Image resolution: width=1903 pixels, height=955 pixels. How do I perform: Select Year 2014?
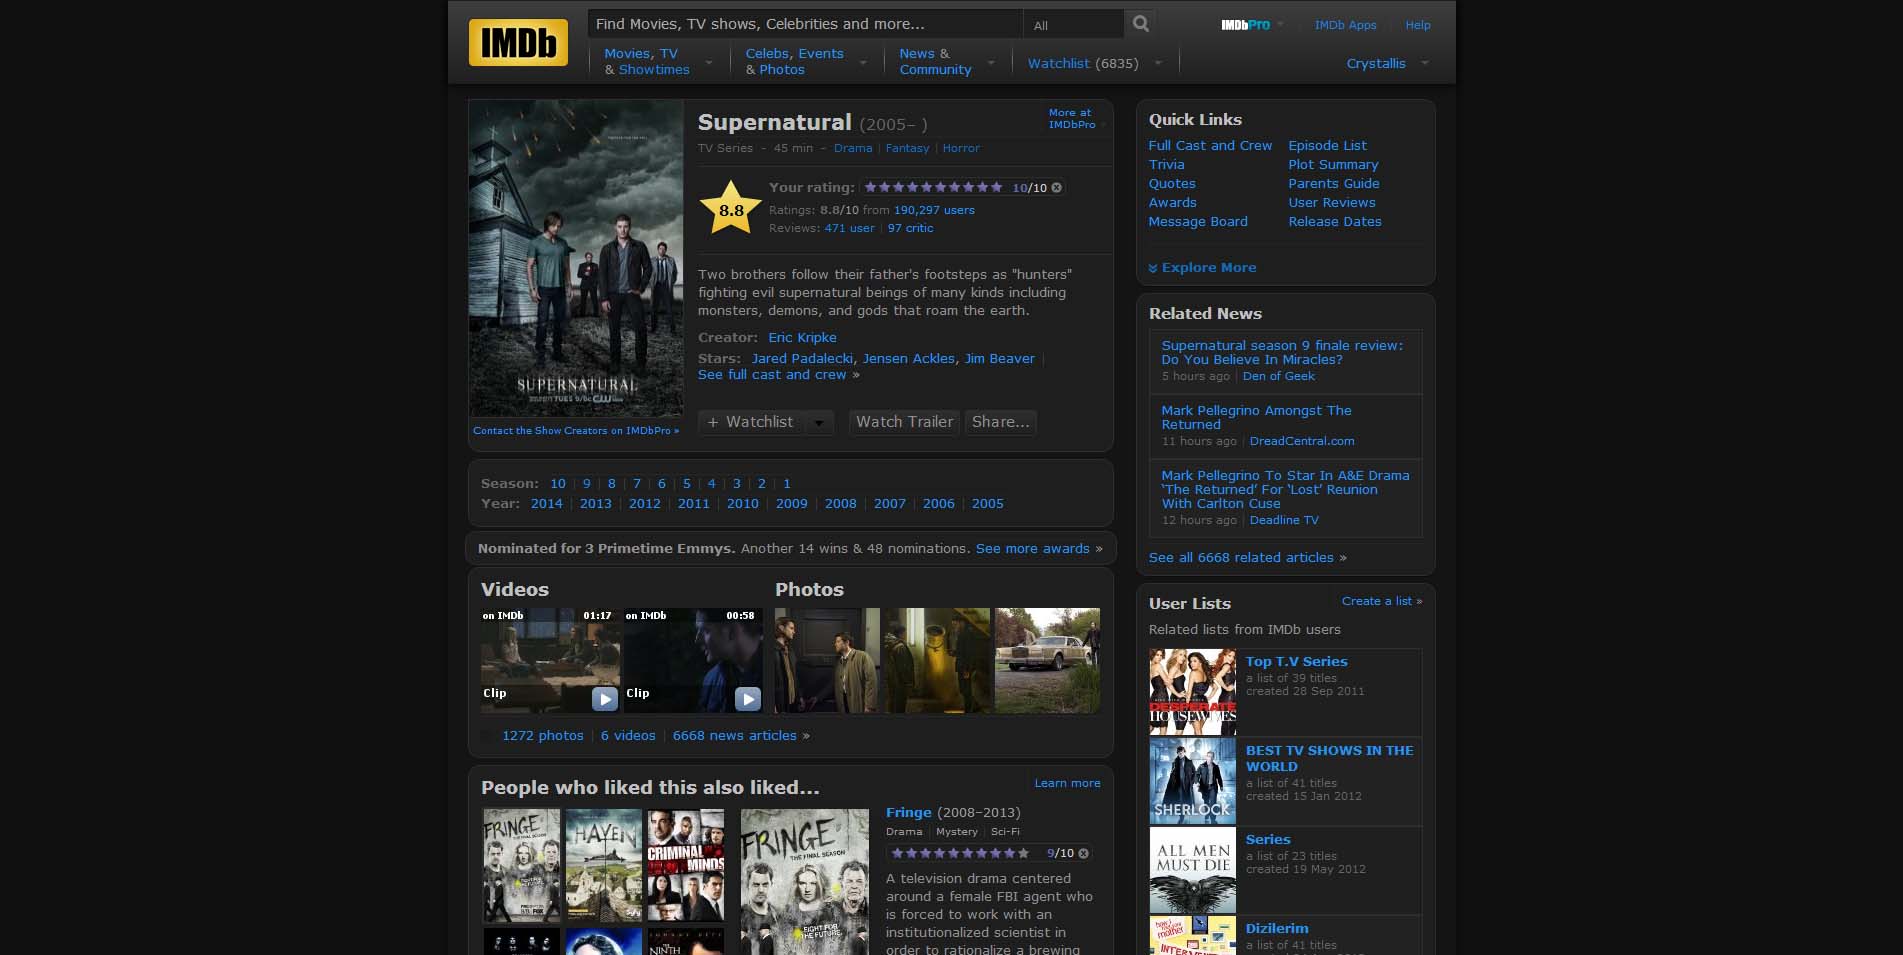point(546,504)
